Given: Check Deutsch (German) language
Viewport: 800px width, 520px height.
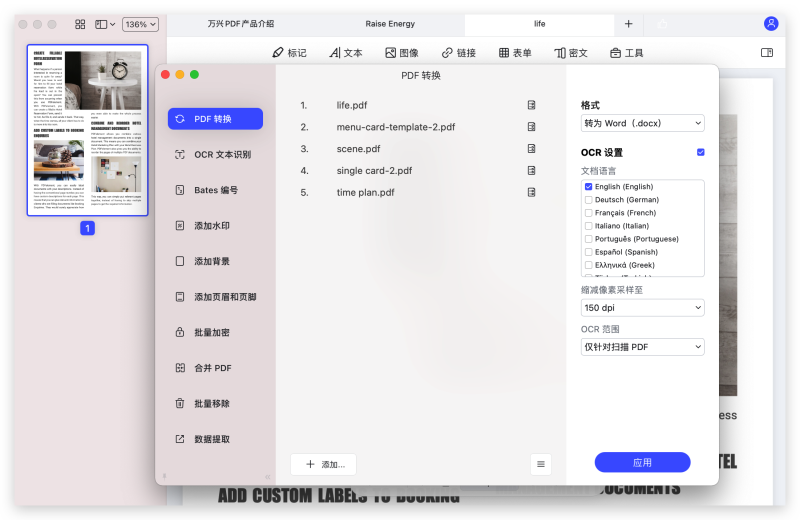Looking at the screenshot, I should pos(588,200).
